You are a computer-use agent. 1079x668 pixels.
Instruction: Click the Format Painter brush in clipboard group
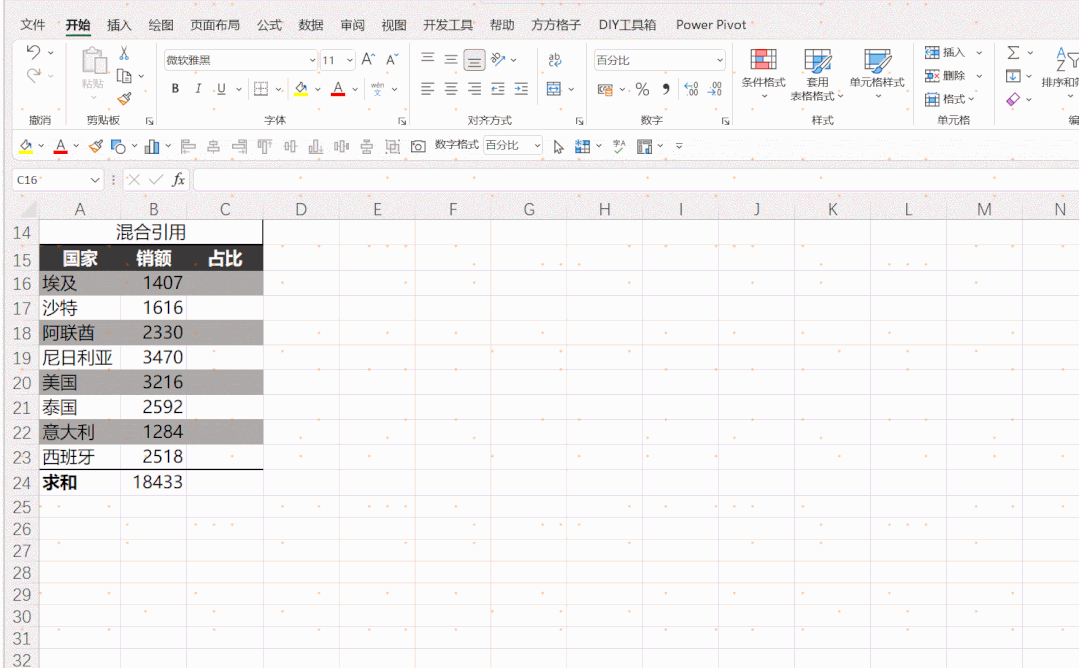[125, 99]
